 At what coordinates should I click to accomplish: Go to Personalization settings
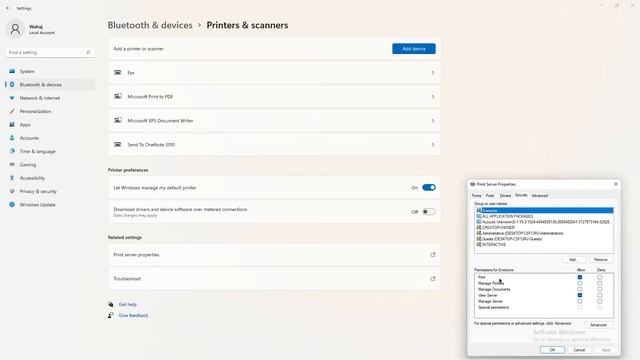[35, 111]
